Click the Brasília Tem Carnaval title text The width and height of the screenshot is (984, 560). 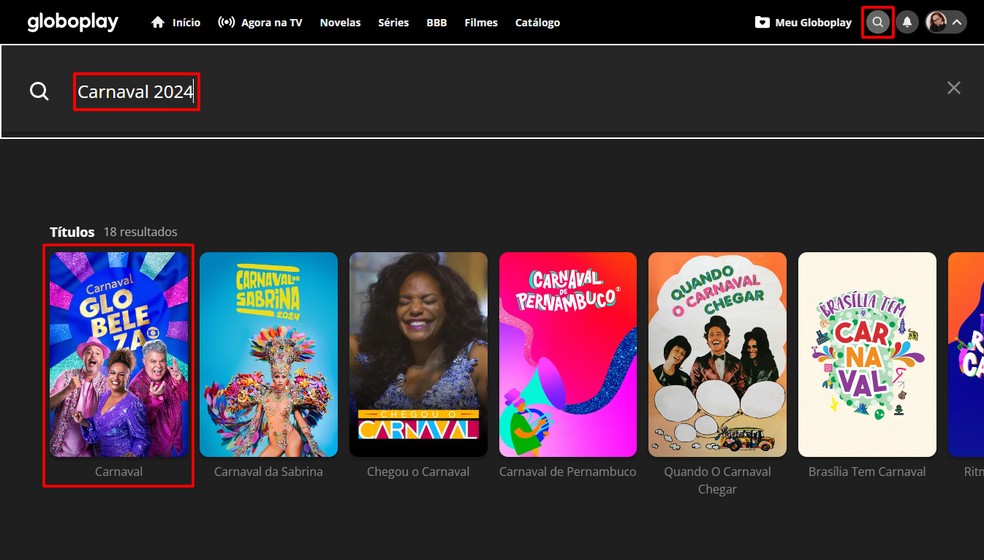[867, 471]
